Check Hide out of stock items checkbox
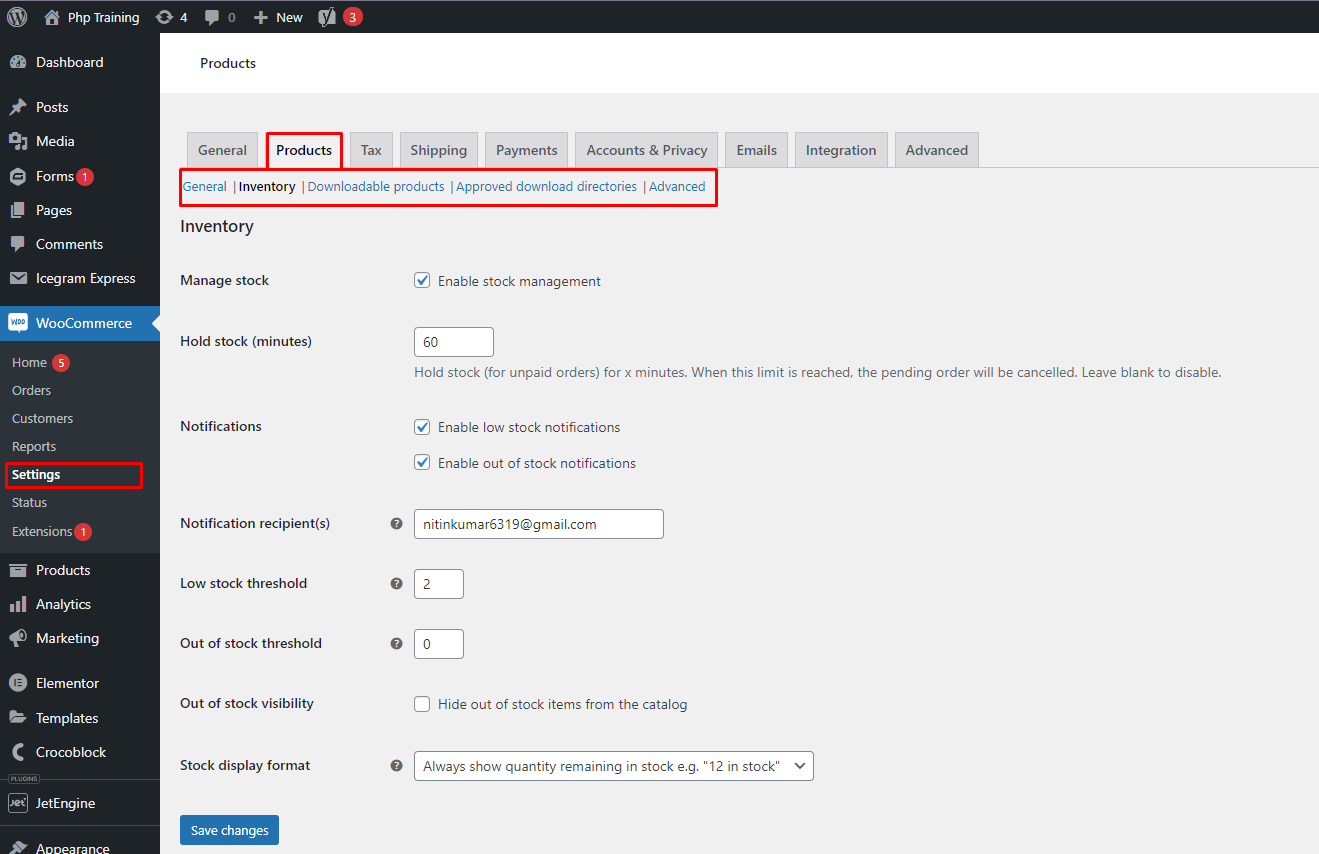The height and width of the screenshot is (854, 1319). pyautogui.click(x=422, y=704)
